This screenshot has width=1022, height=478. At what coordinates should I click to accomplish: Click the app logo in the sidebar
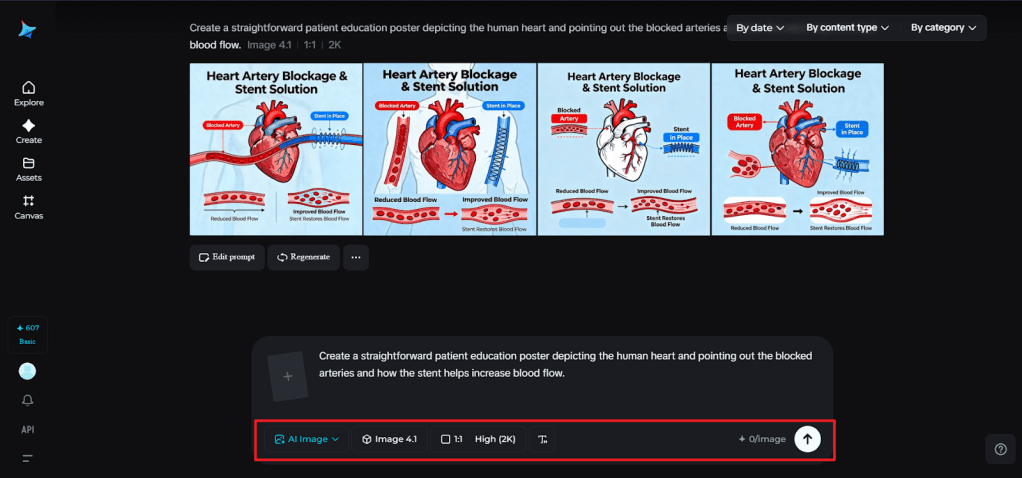(27, 30)
